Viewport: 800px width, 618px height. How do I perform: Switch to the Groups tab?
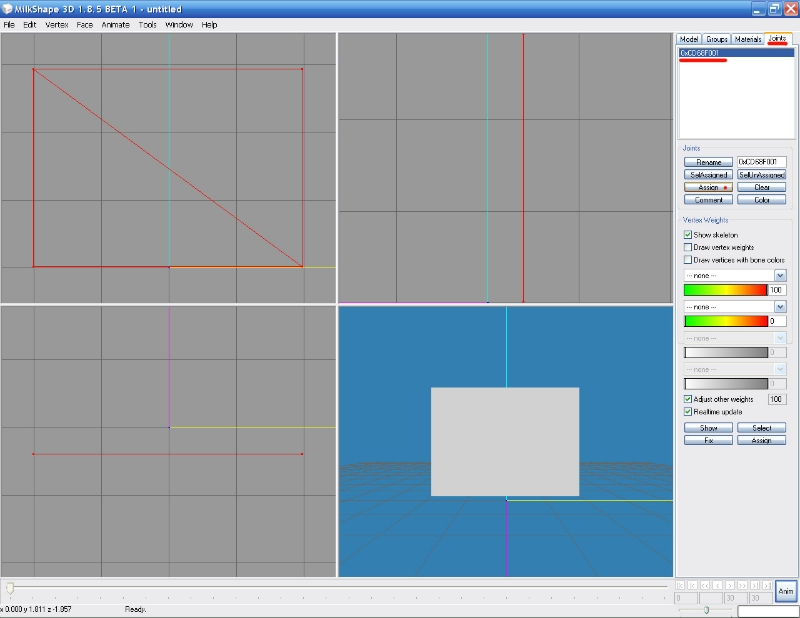(x=717, y=39)
